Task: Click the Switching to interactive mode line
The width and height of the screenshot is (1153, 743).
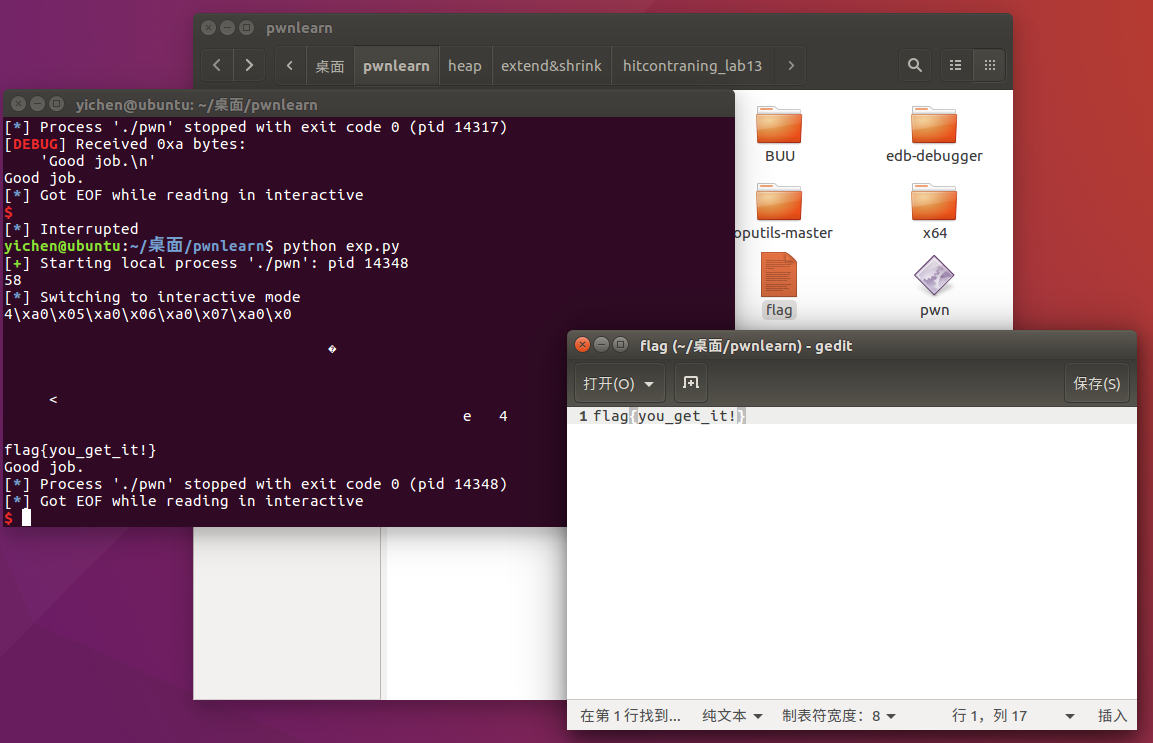Action: [x=152, y=297]
